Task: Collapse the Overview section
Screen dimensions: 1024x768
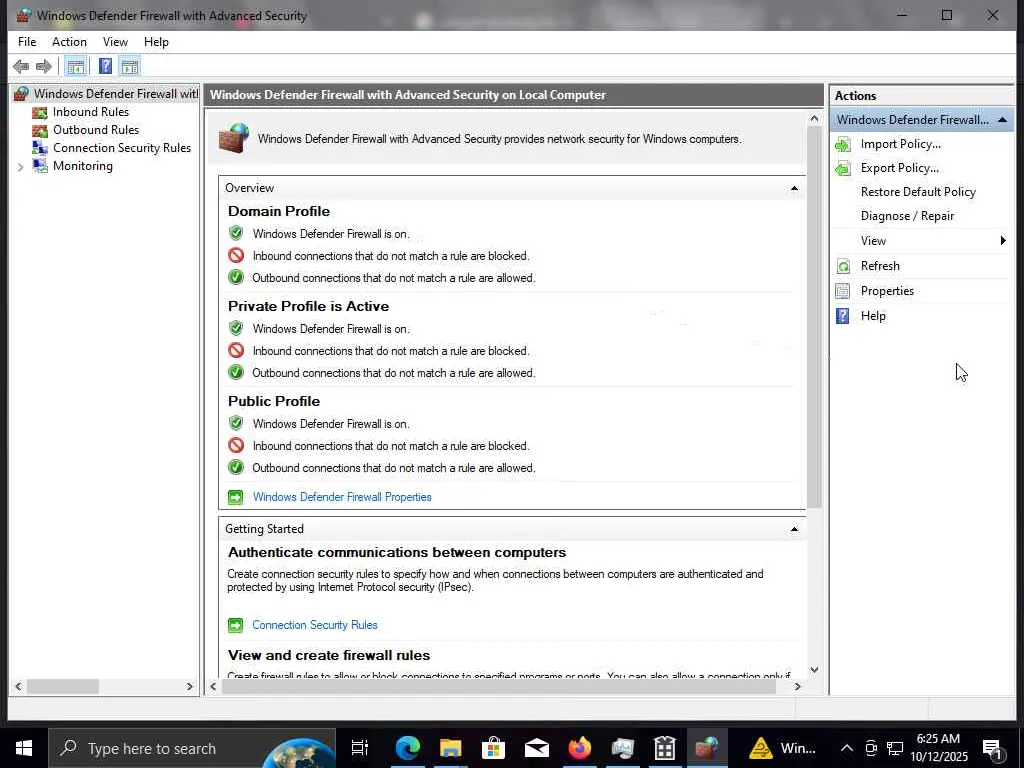Action: click(x=794, y=188)
